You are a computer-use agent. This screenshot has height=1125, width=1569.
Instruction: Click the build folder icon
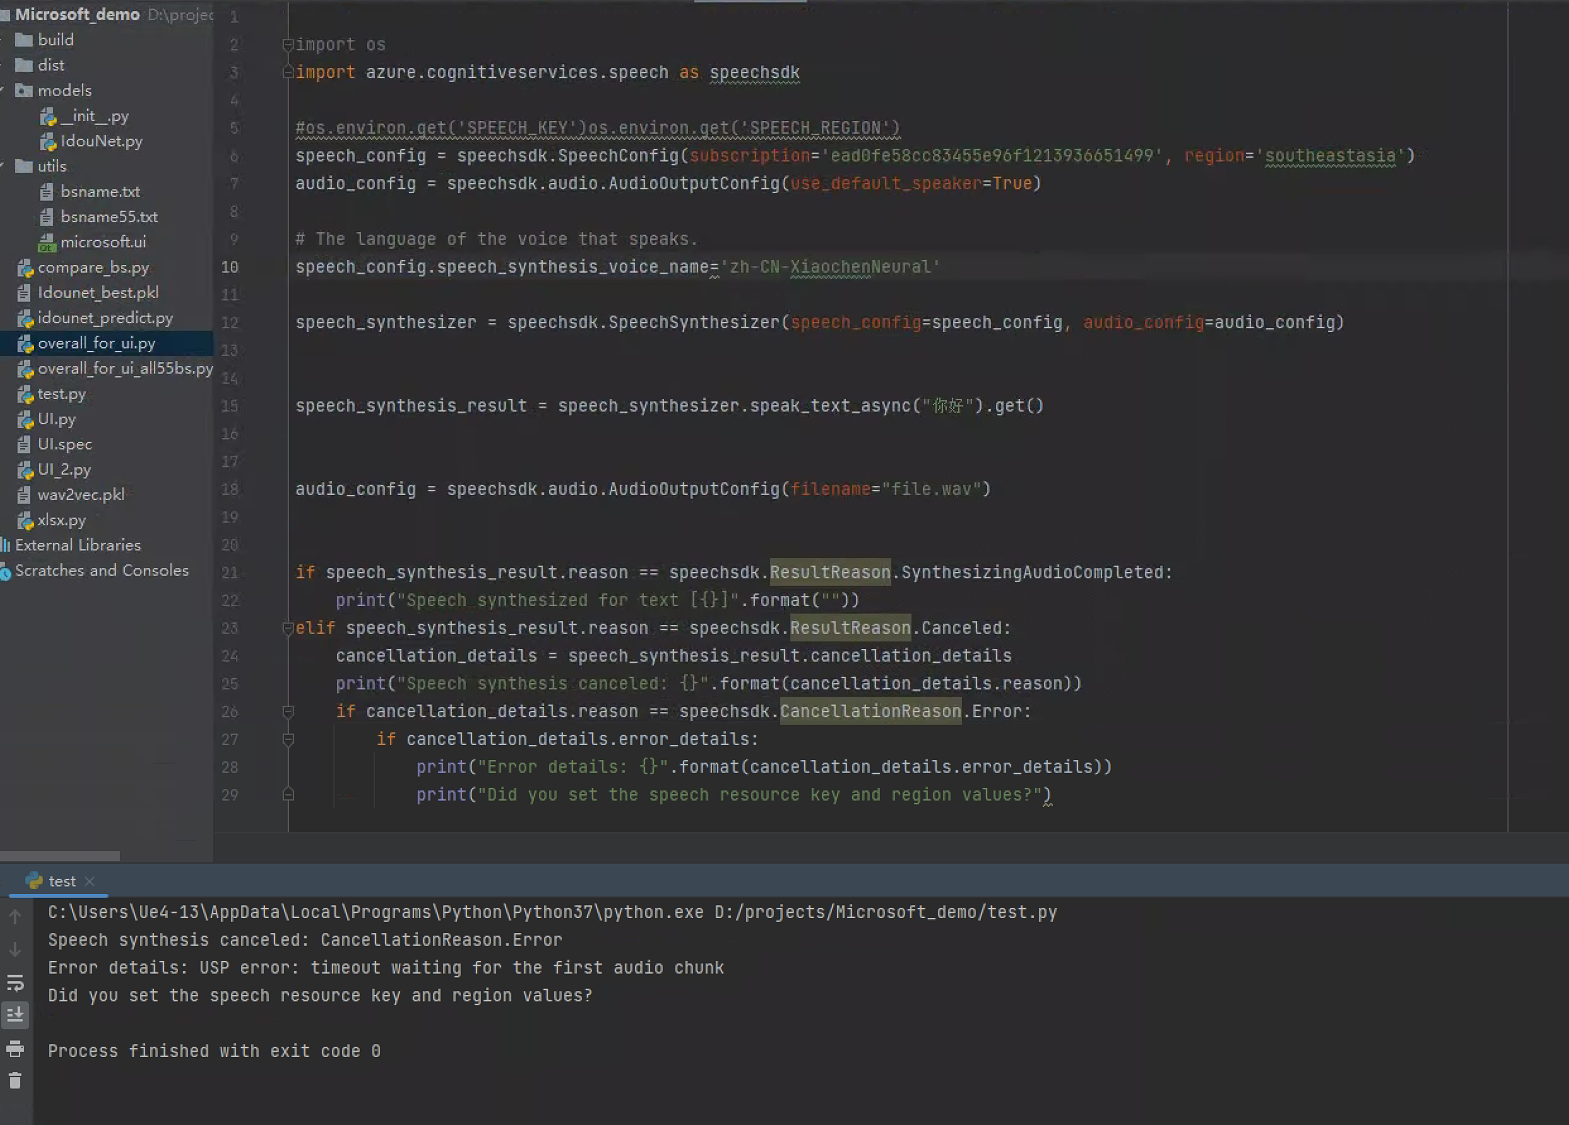point(24,40)
